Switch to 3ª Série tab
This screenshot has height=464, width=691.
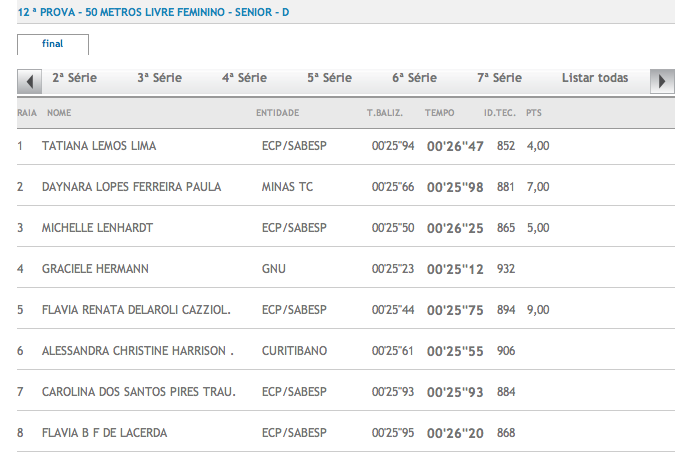159,78
